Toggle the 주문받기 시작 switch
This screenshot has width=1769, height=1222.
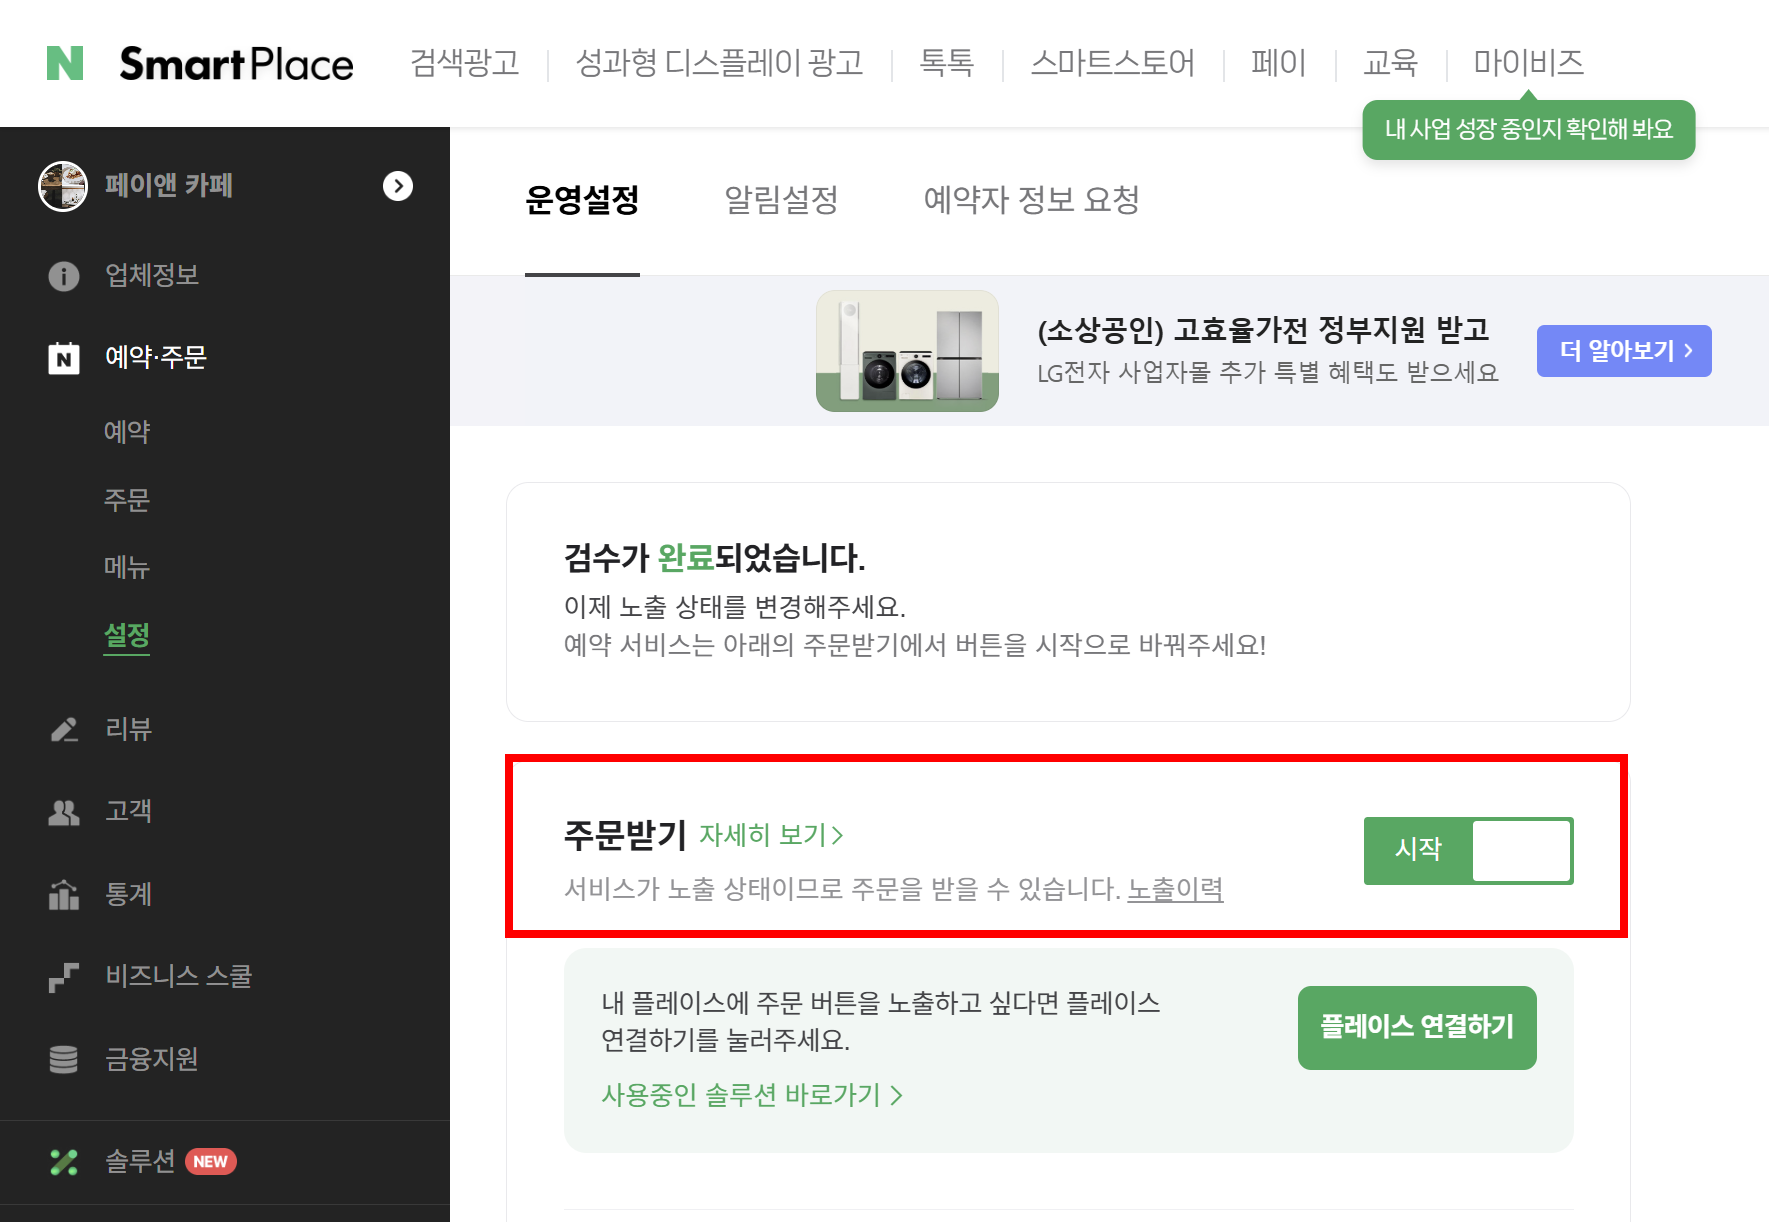[1468, 851]
